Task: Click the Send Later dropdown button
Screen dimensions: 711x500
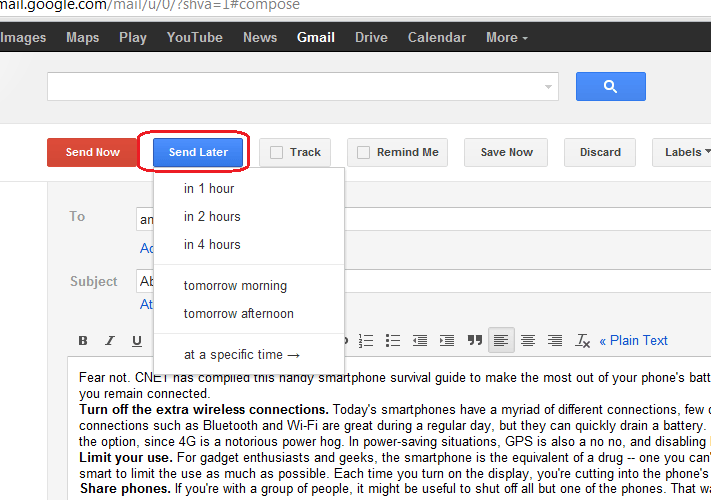Action: point(198,152)
